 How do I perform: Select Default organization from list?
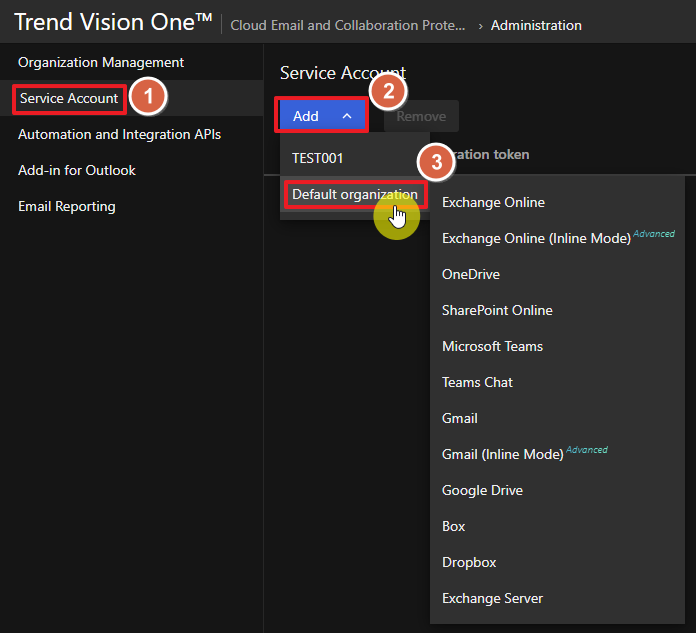pos(354,194)
